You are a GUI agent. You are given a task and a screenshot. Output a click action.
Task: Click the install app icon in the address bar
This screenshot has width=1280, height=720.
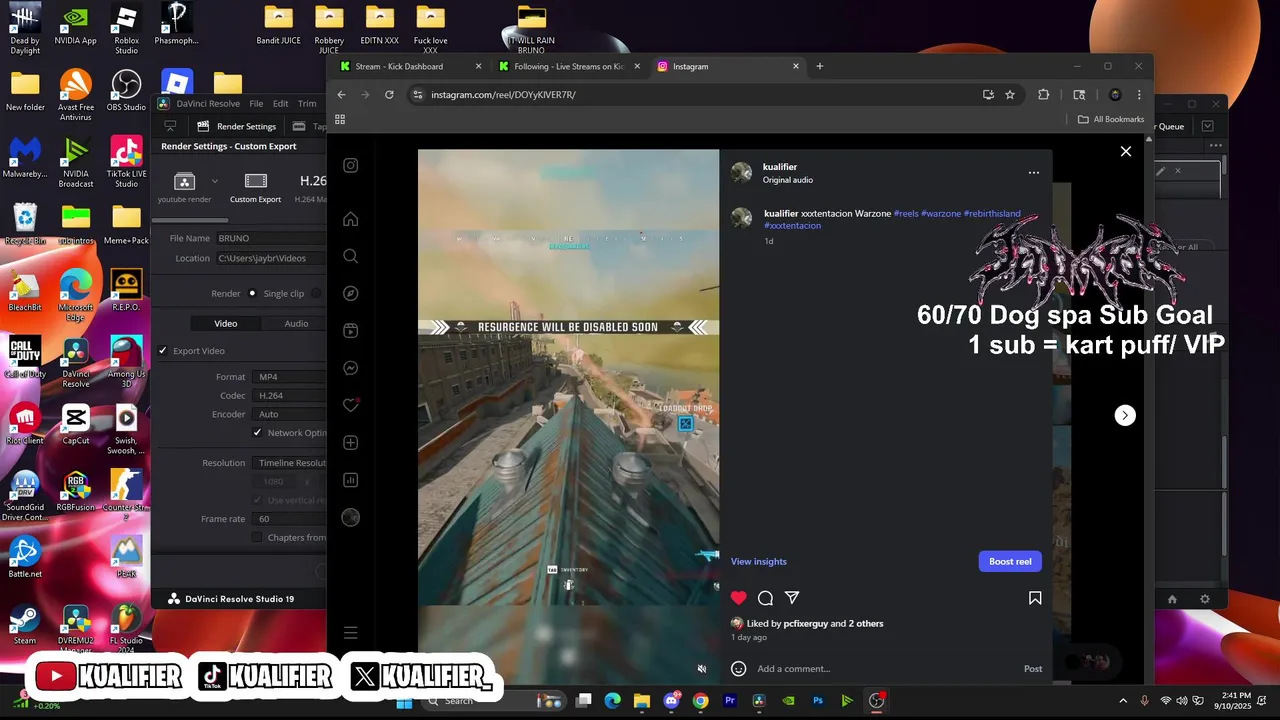[x=988, y=94]
